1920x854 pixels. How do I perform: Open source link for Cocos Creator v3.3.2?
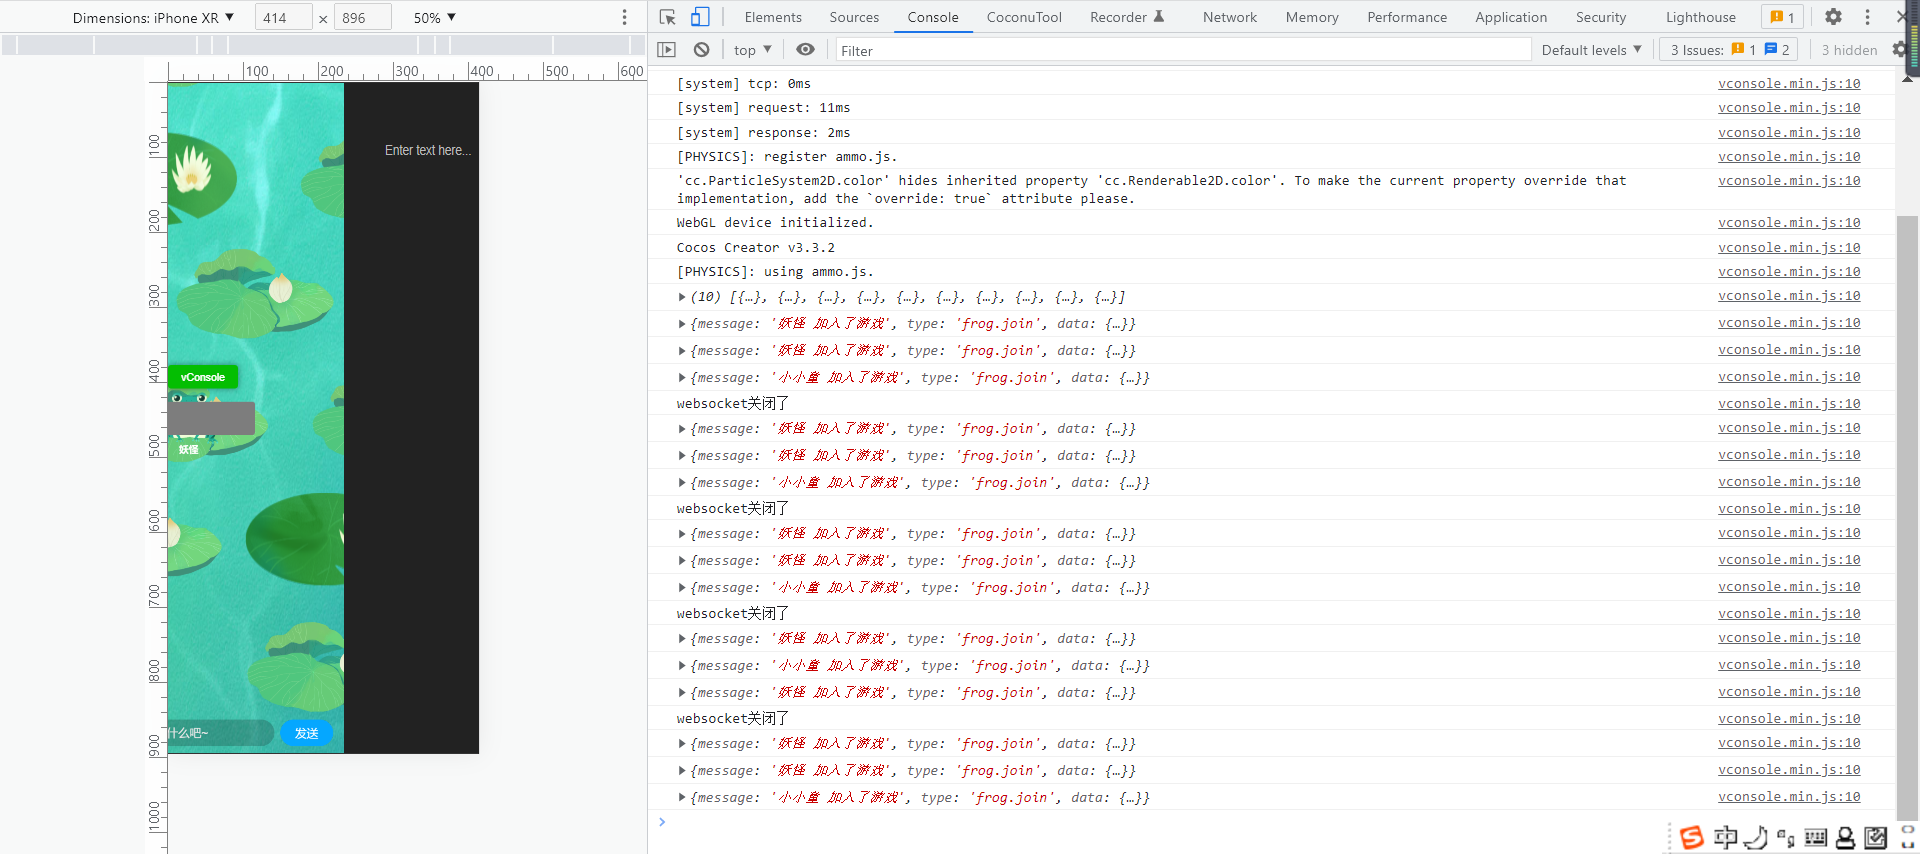(1789, 248)
